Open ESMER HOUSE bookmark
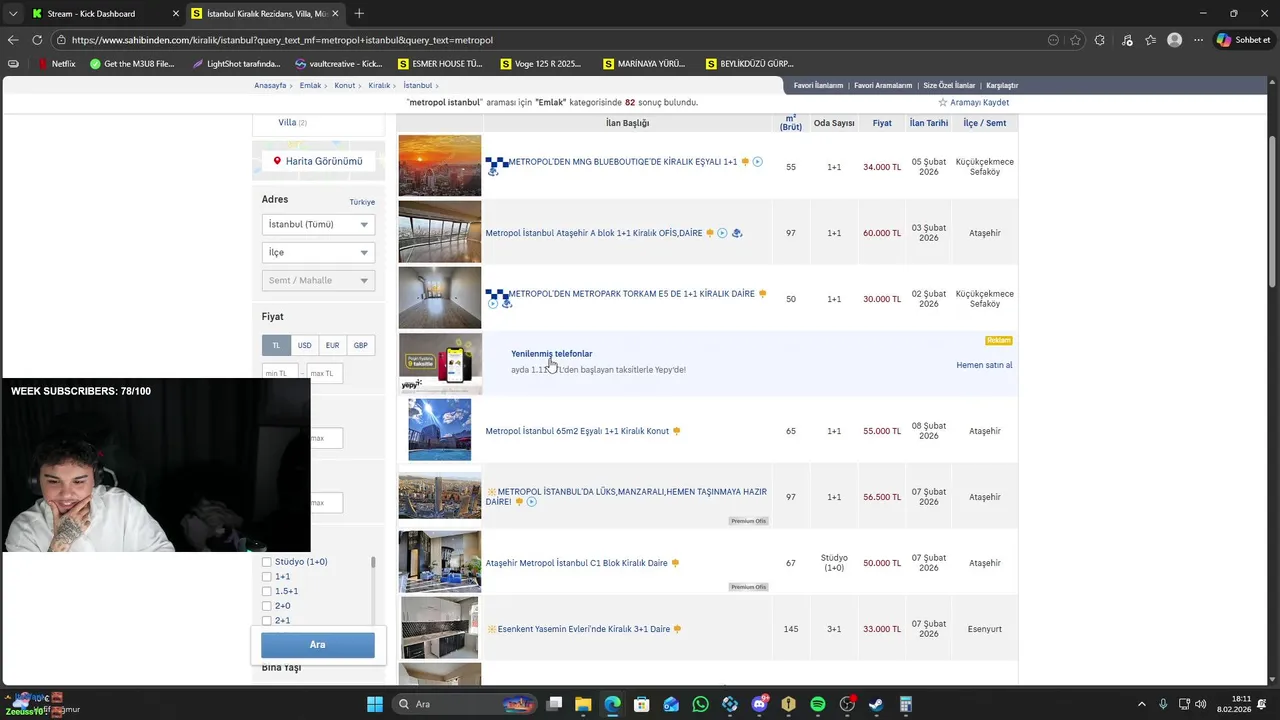This screenshot has width=1280, height=720. (x=440, y=63)
